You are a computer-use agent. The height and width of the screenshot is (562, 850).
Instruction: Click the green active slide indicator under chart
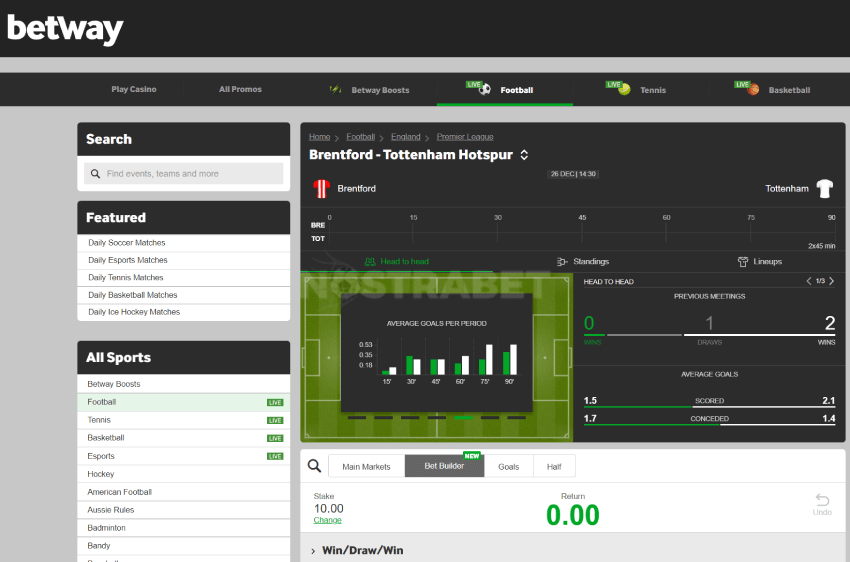pos(463,418)
